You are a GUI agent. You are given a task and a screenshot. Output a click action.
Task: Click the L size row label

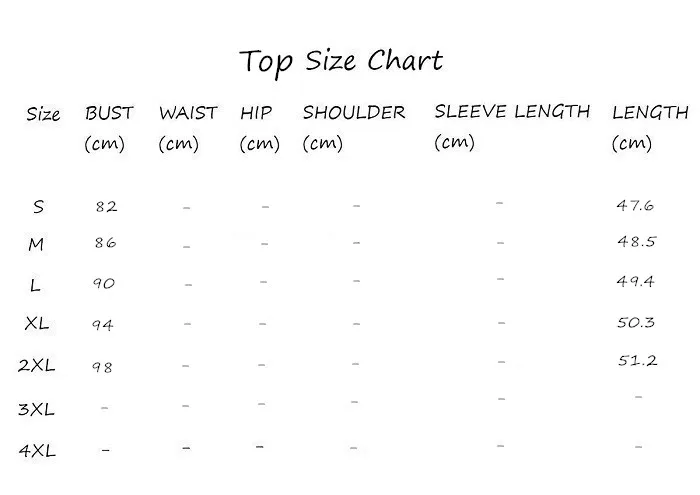click(35, 285)
